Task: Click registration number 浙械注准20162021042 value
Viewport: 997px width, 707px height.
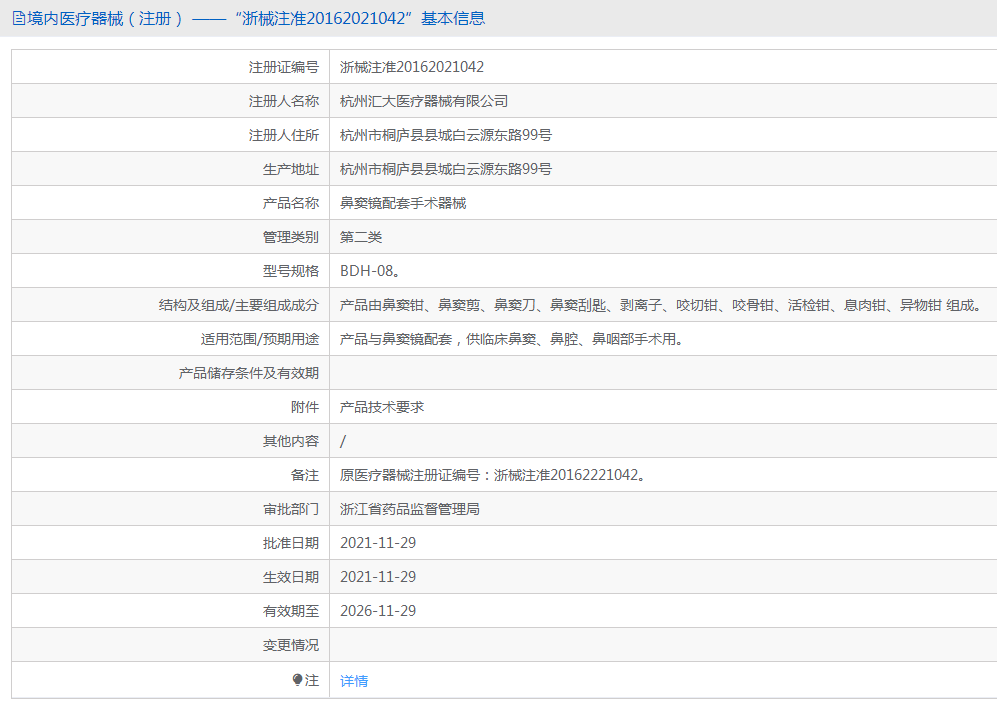Action: [x=412, y=67]
